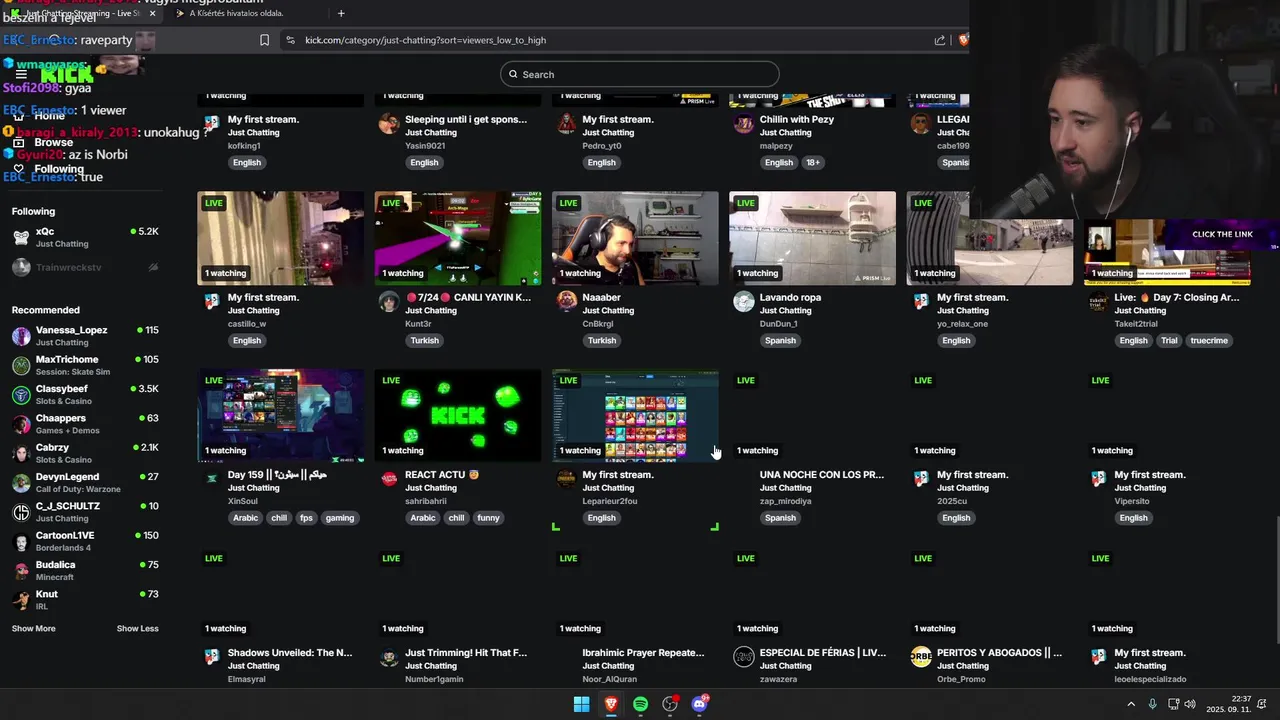
Task: Click the Turkish tag under Naaaber
Action: [x=602, y=340]
